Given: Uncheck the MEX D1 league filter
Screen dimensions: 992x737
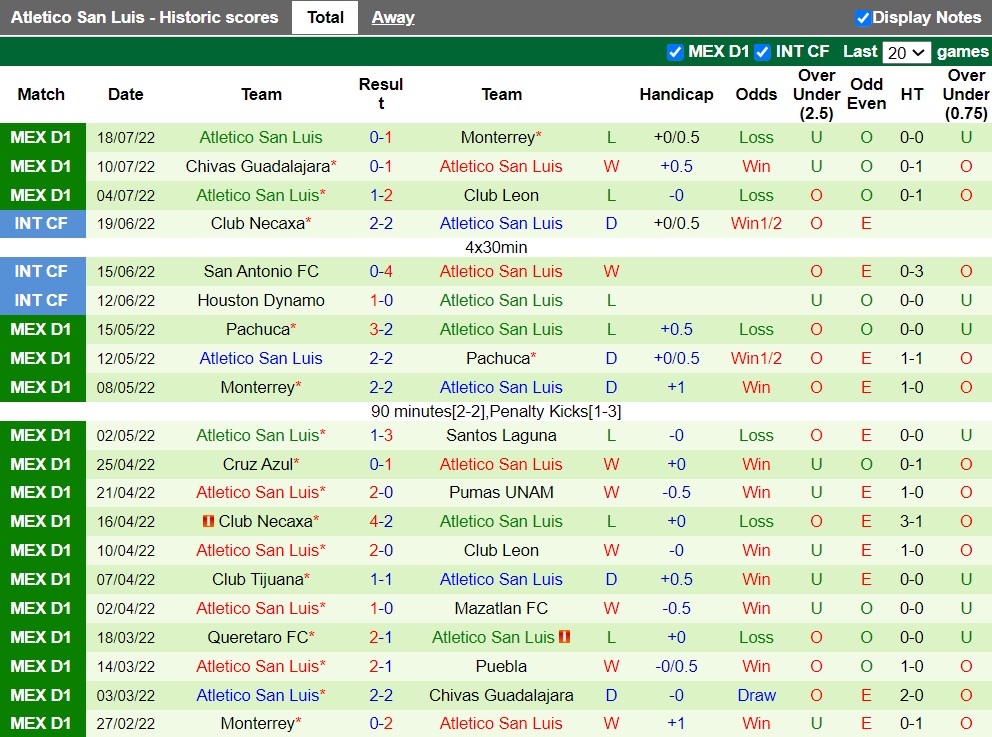Looking at the screenshot, I should coord(675,52).
